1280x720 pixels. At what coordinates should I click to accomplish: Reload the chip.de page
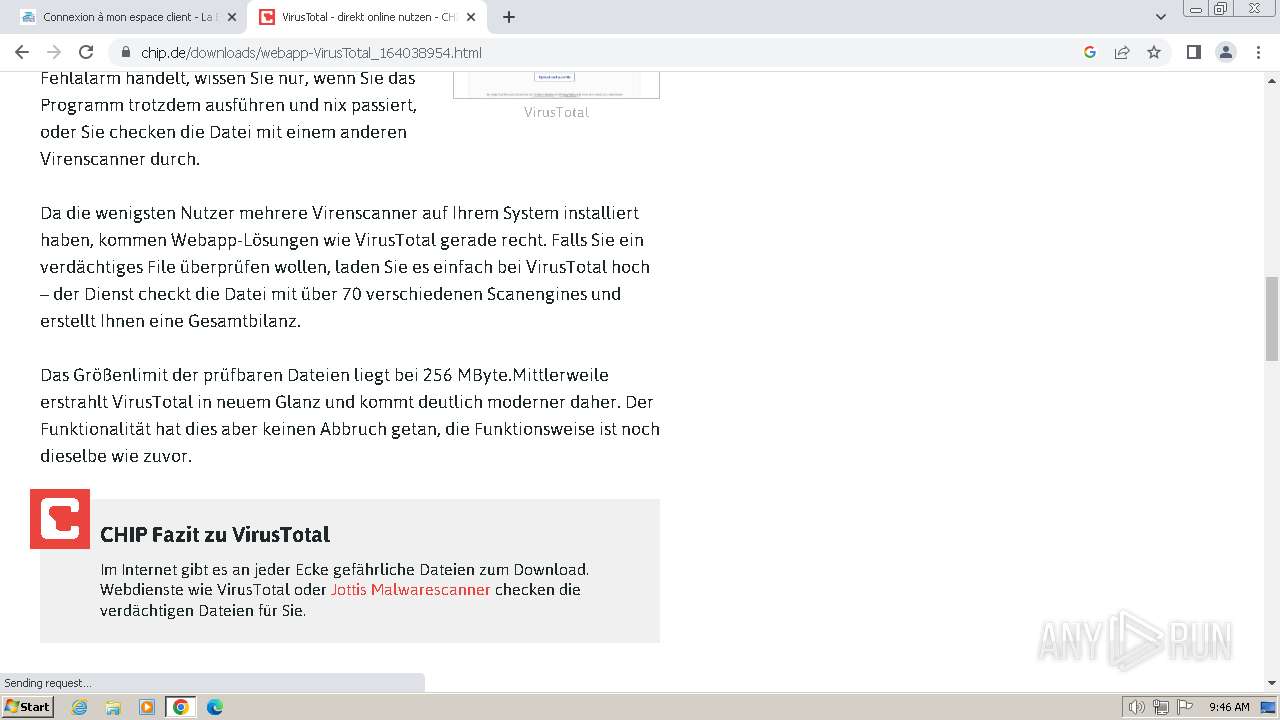[86, 52]
